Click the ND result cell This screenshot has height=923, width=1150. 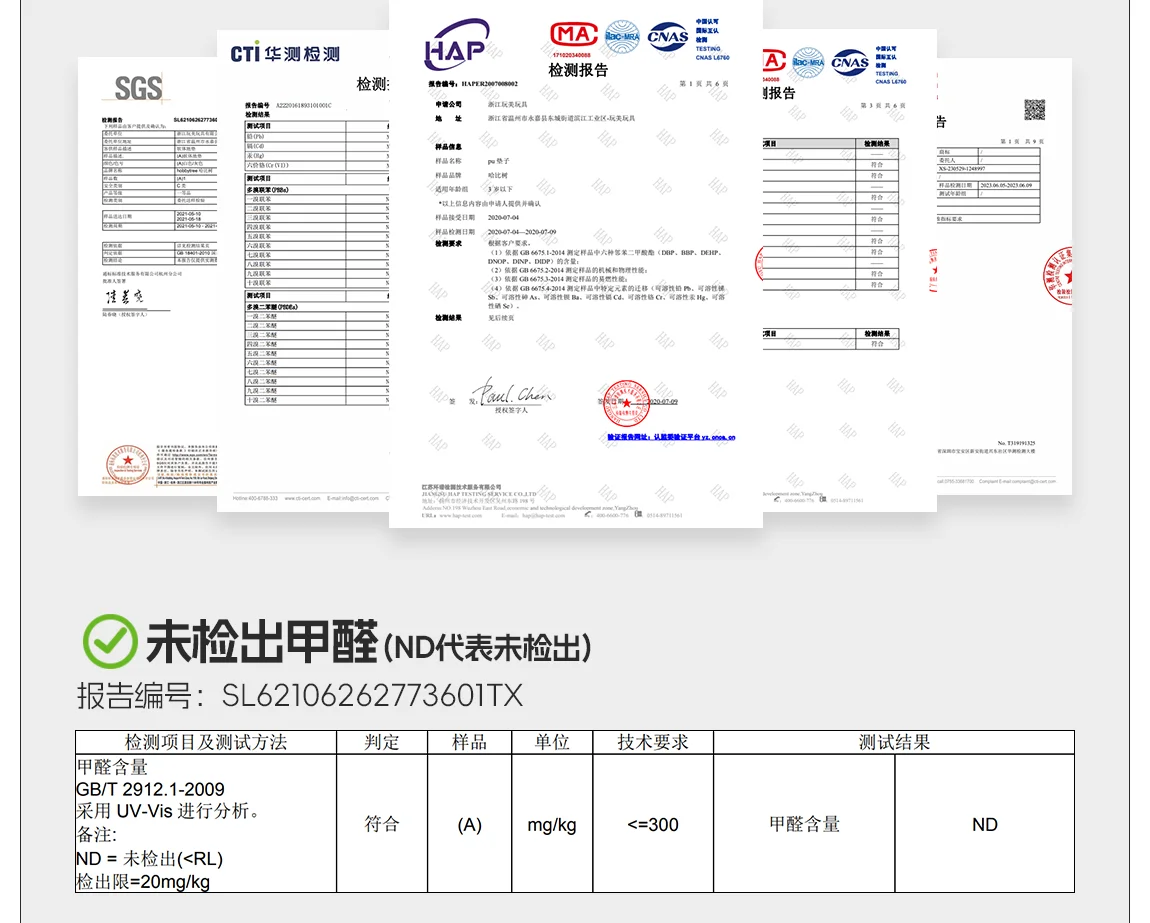(984, 825)
